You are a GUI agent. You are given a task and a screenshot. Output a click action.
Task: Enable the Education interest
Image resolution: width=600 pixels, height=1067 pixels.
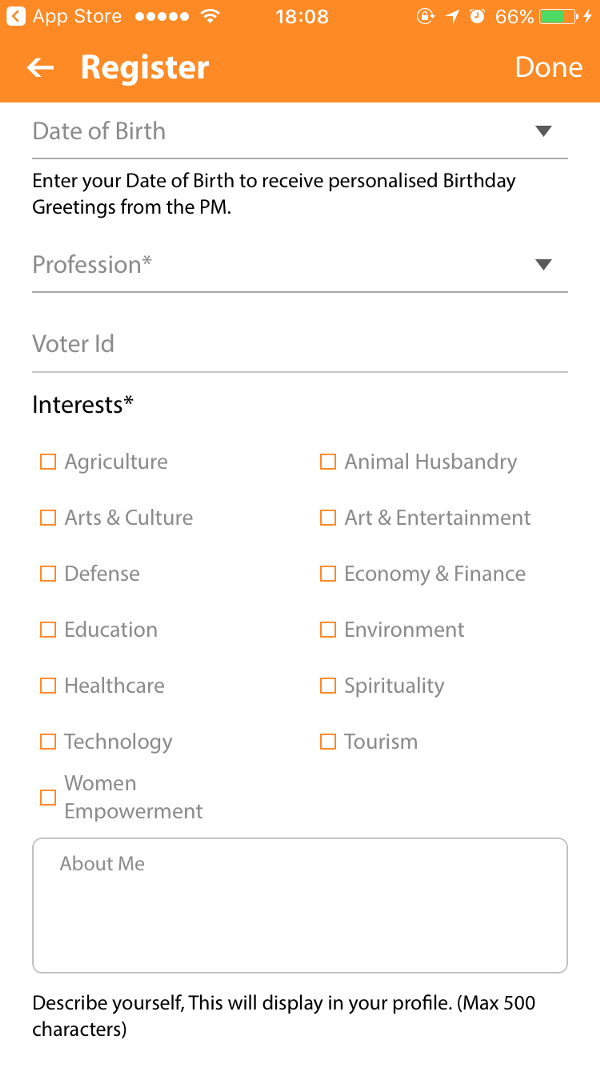47,629
